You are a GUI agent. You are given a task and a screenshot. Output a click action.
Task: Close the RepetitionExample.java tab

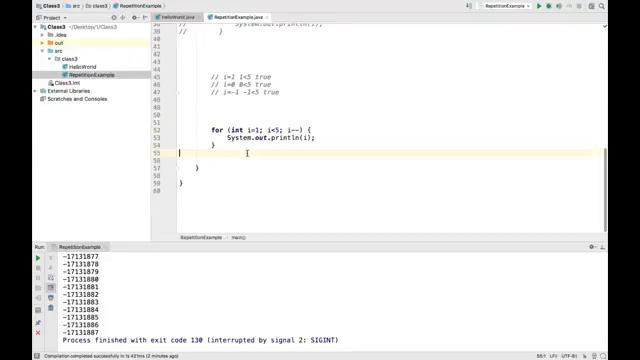[267, 18]
